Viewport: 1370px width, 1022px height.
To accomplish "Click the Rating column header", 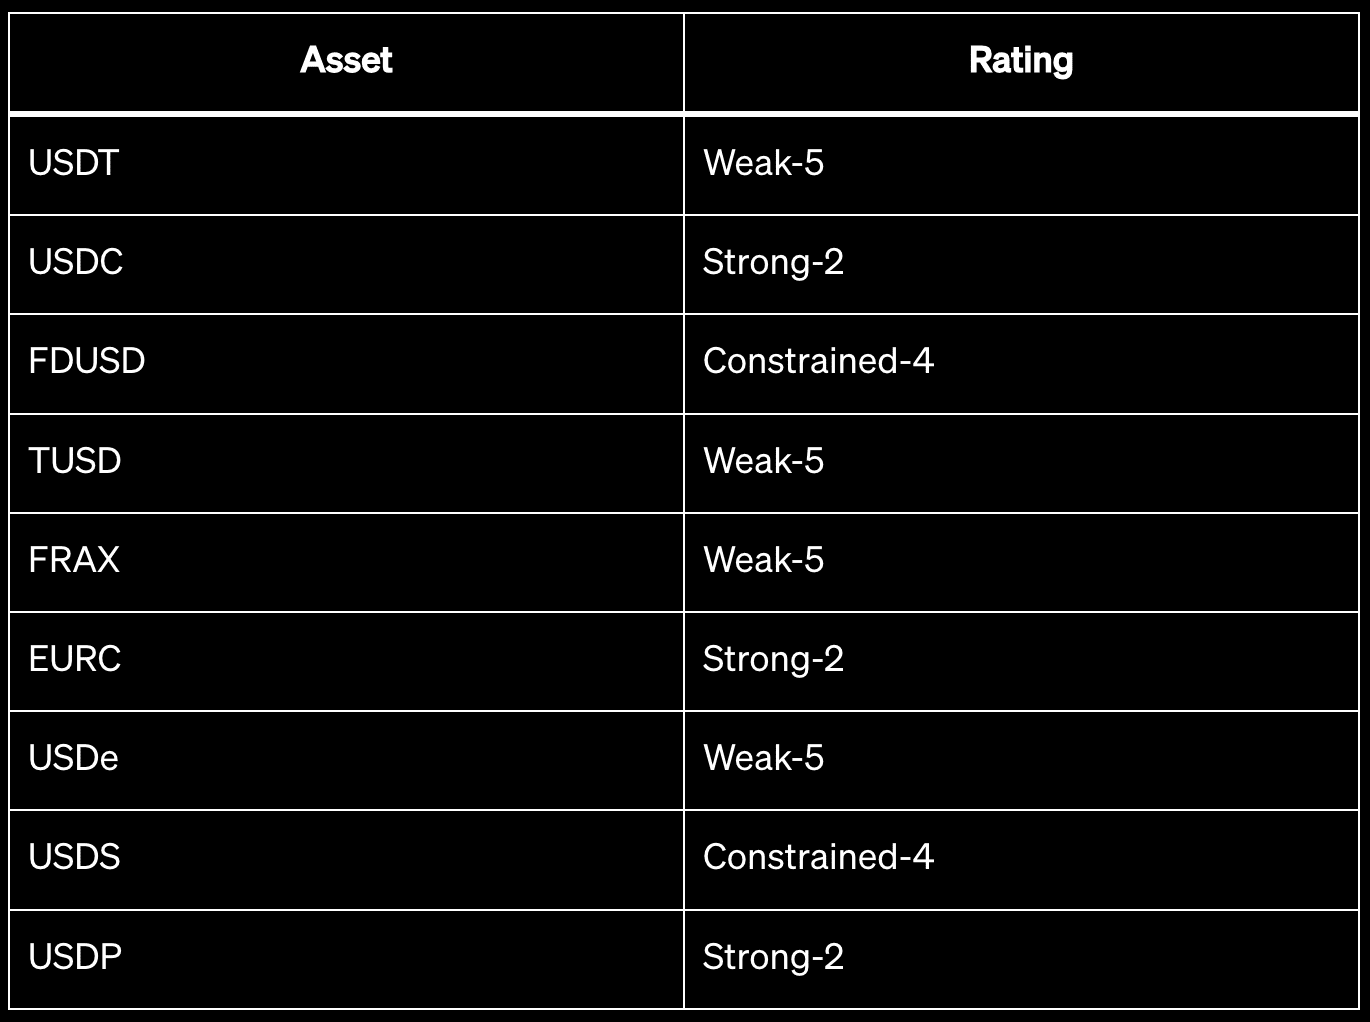I will click(x=1021, y=62).
